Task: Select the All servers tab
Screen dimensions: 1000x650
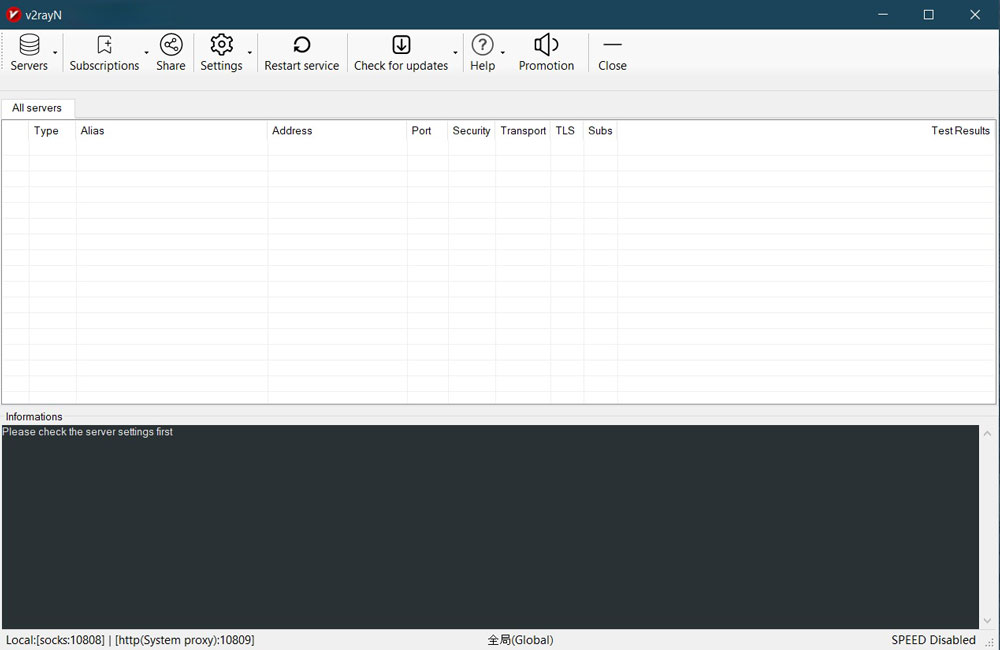Action: coord(37,108)
